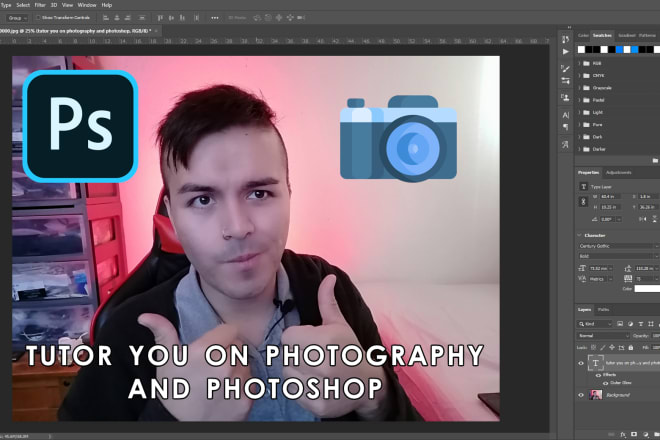Screen dimensions: 660x440
Task: Open the Glyphs panel icon in the dock
Action: coord(565,144)
